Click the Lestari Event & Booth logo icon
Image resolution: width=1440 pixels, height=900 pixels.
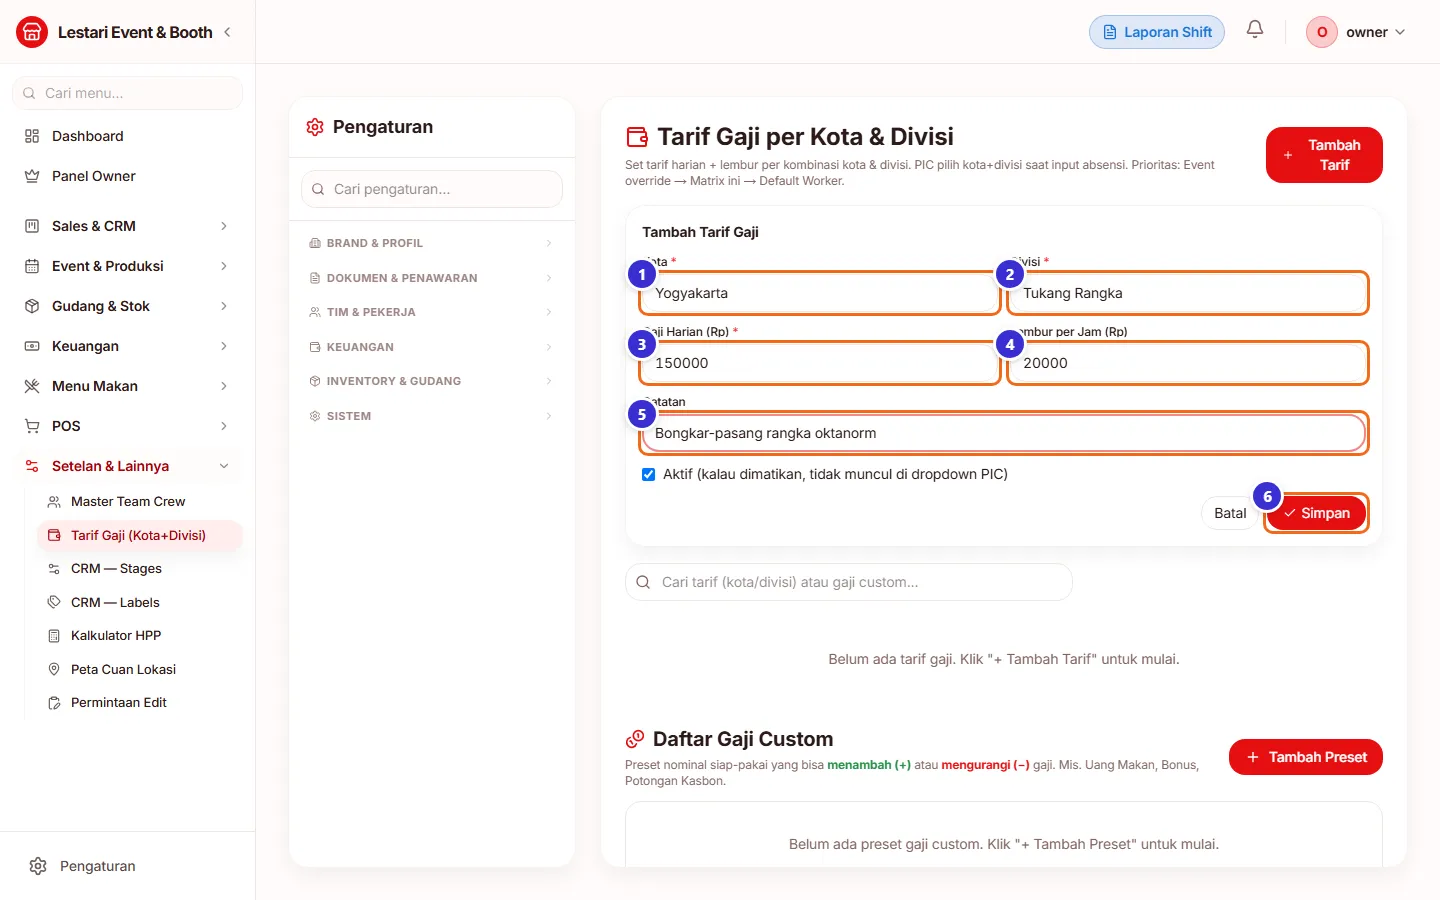tap(32, 32)
